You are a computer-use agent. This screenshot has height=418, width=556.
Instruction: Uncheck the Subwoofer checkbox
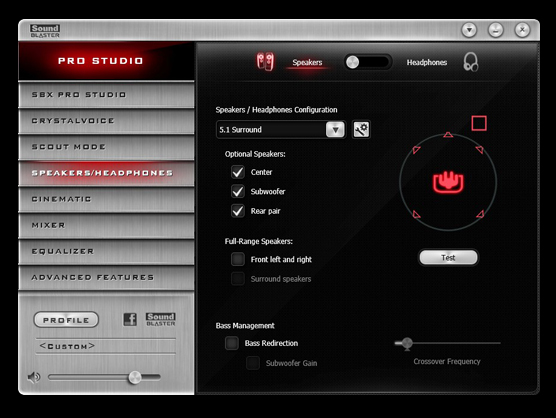click(x=238, y=191)
